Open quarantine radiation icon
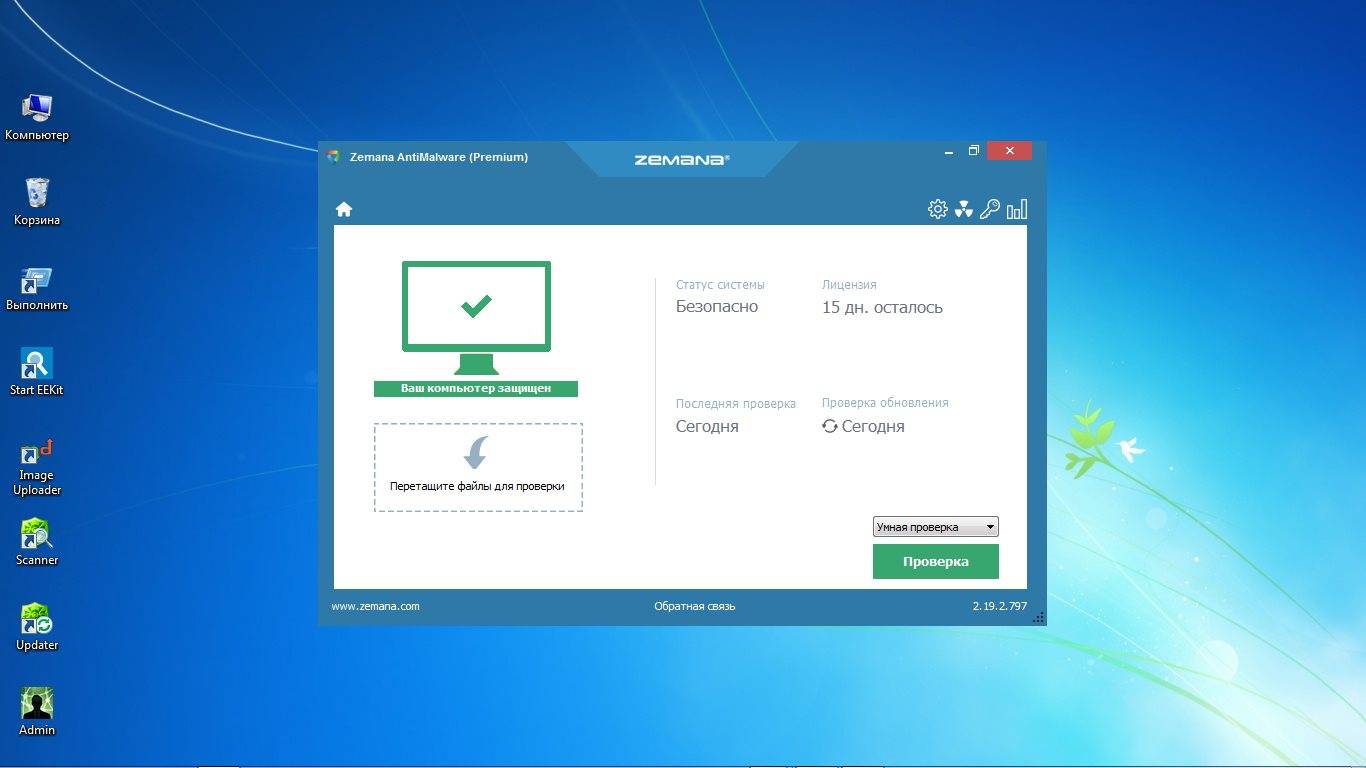The image size is (1366, 768). point(963,209)
